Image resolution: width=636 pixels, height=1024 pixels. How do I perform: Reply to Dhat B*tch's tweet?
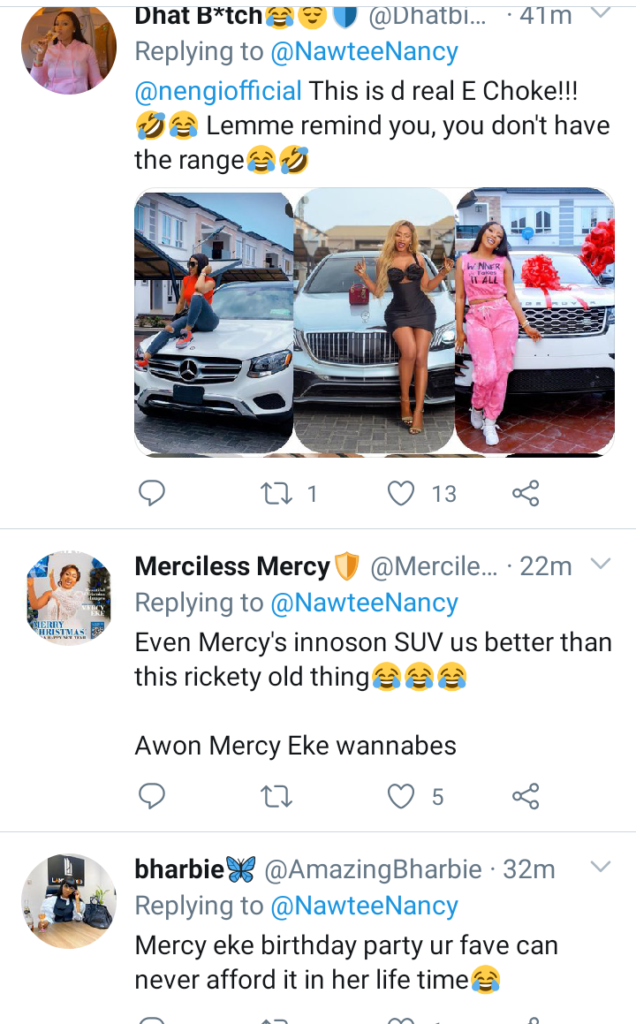[x=151, y=492]
